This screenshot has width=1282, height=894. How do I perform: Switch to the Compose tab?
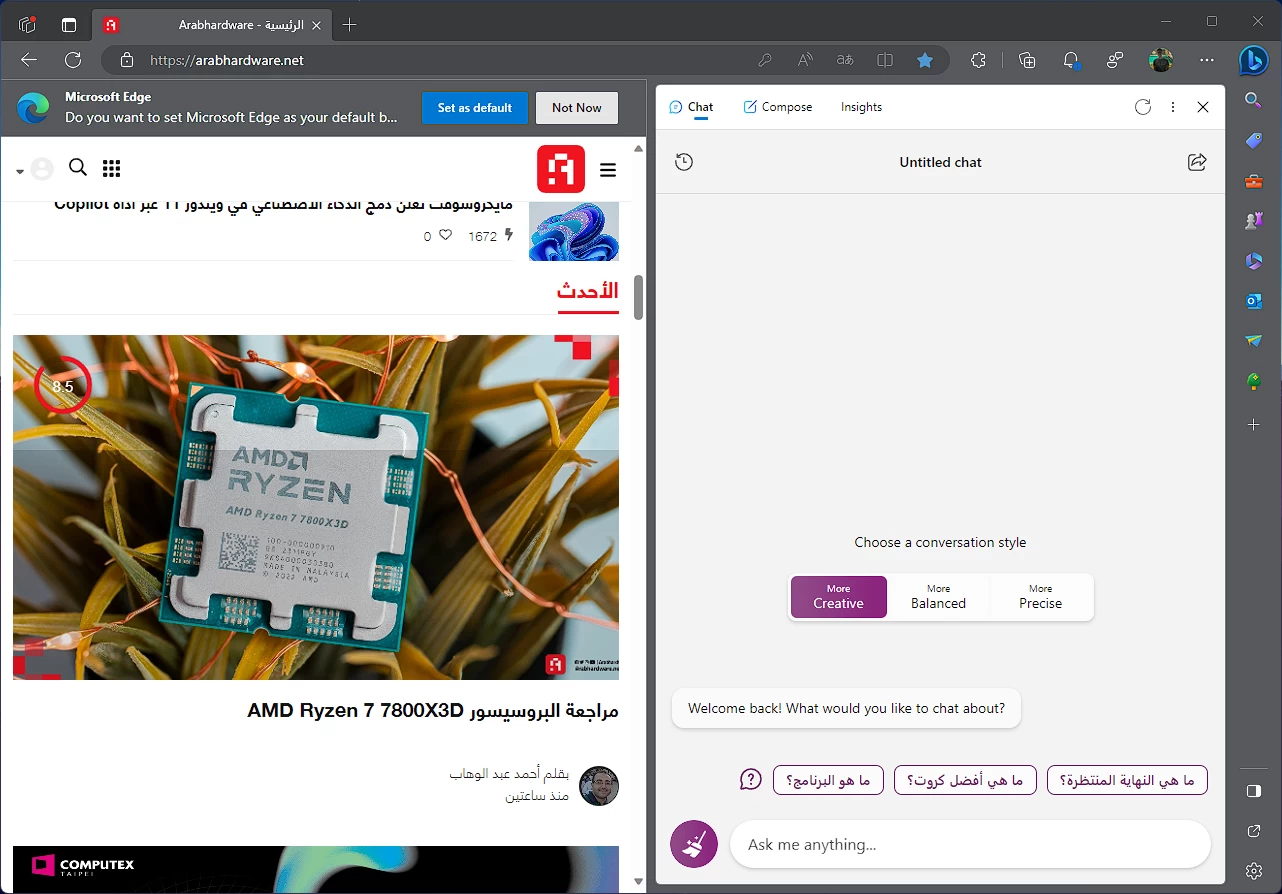(x=778, y=107)
